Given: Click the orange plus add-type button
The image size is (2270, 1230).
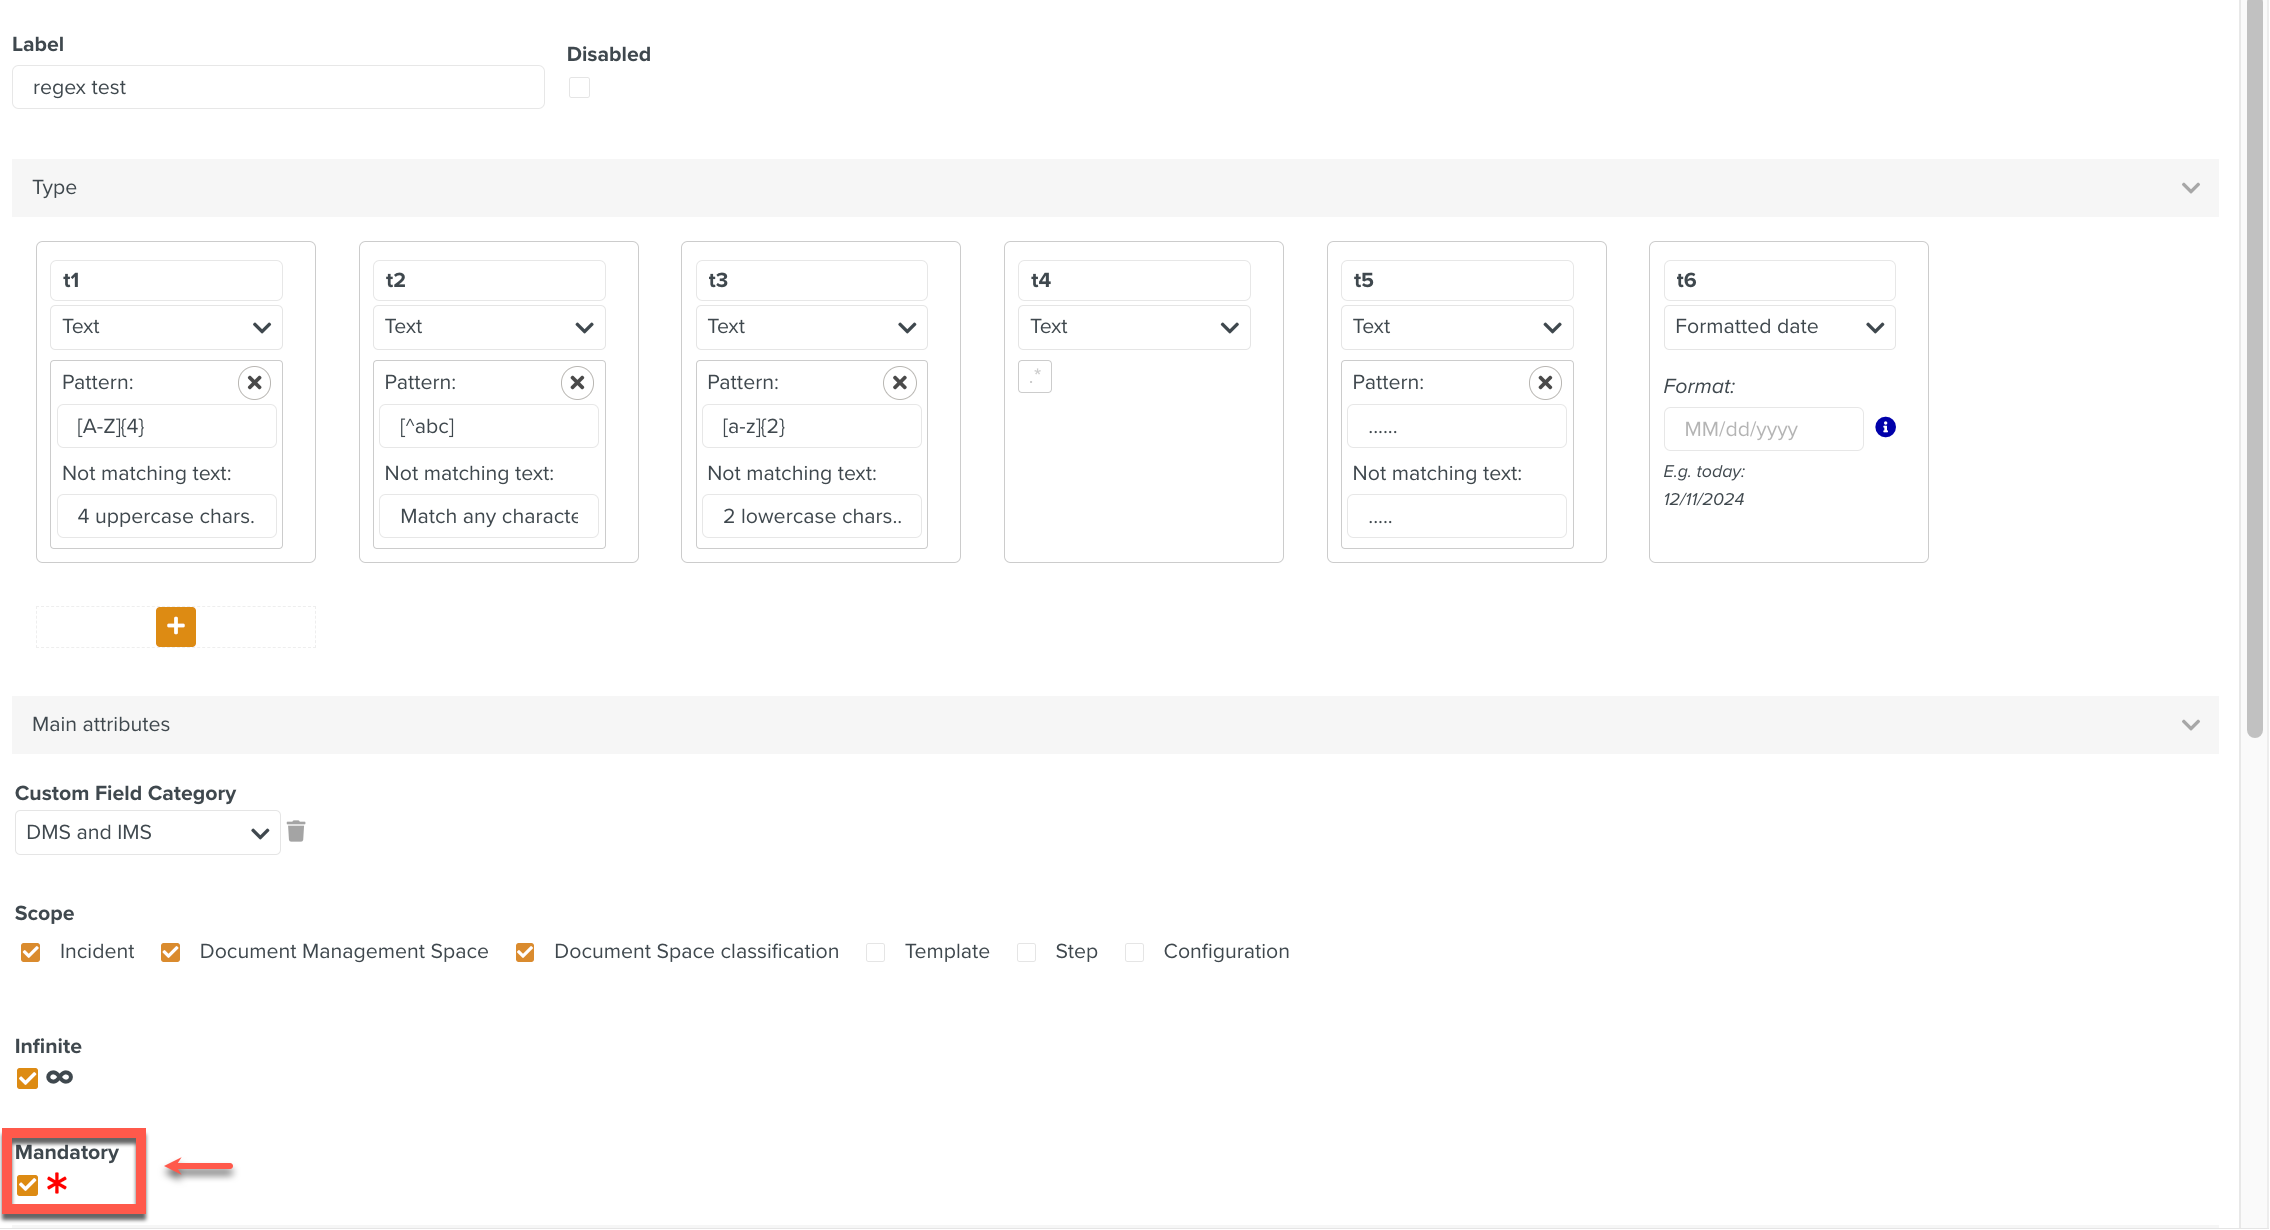Looking at the screenshot, I should (x=176, y=627).
